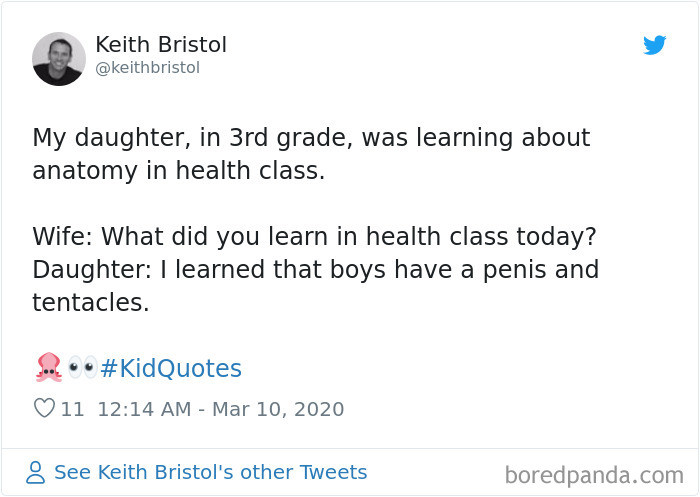Click the octopus emoji in the tweet
The image size is (700, 497).
pyautogui.click(x=48, y=368)
